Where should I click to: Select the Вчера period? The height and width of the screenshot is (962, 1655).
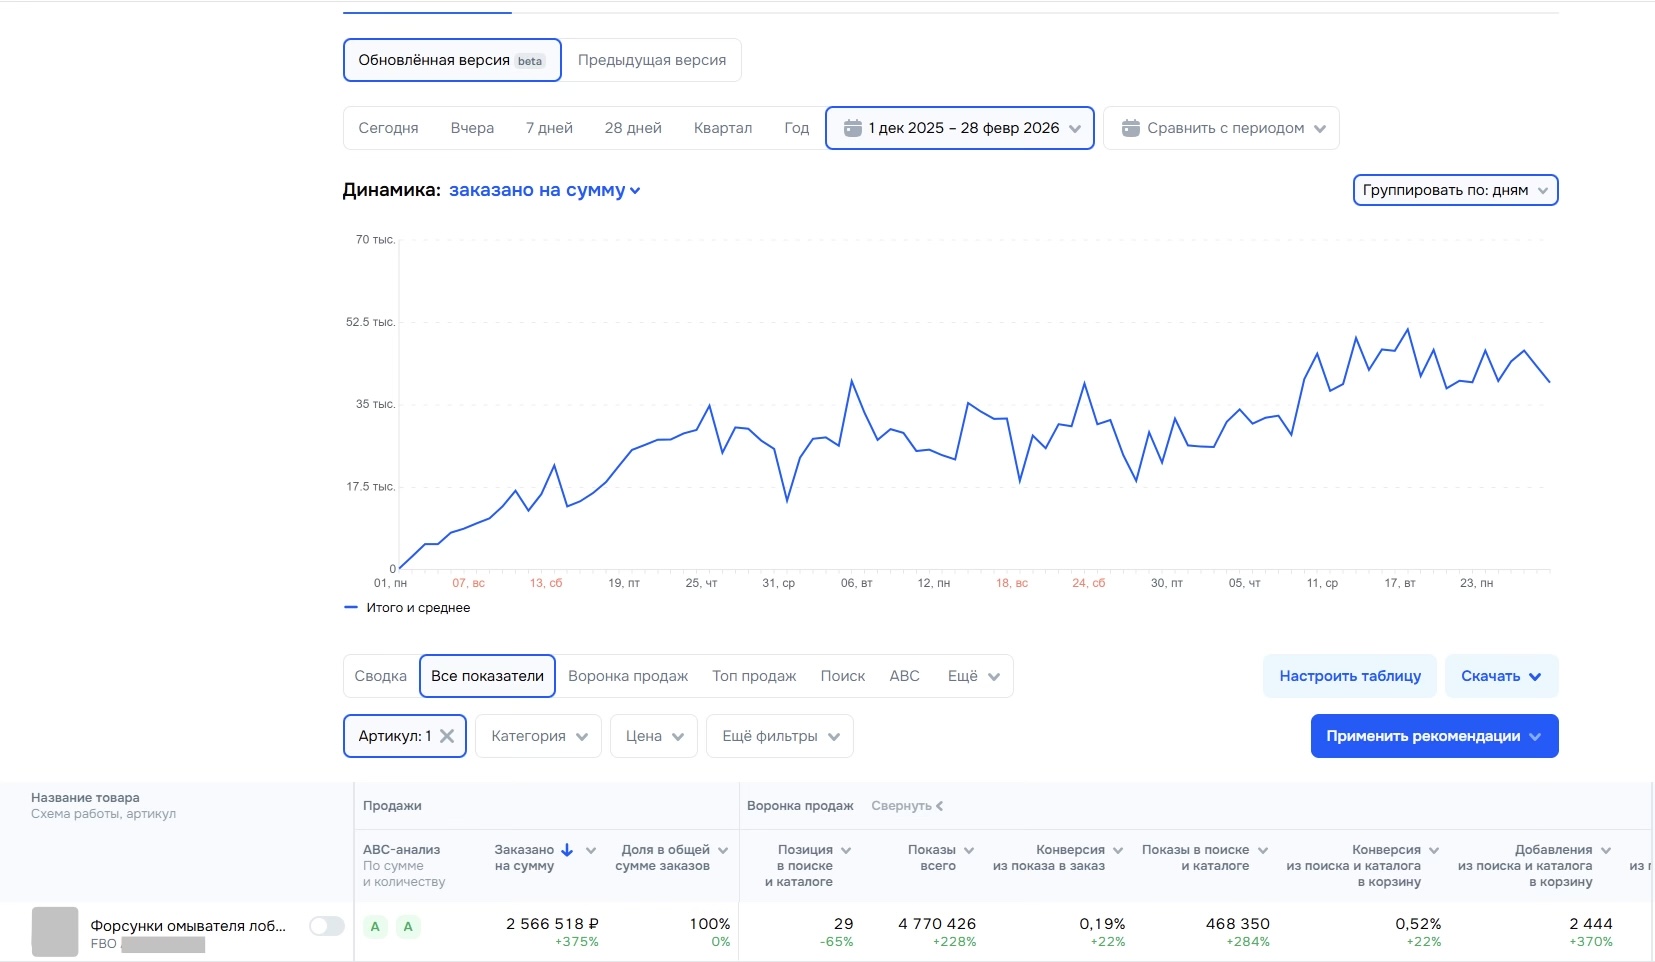click(x=472, y=128)
